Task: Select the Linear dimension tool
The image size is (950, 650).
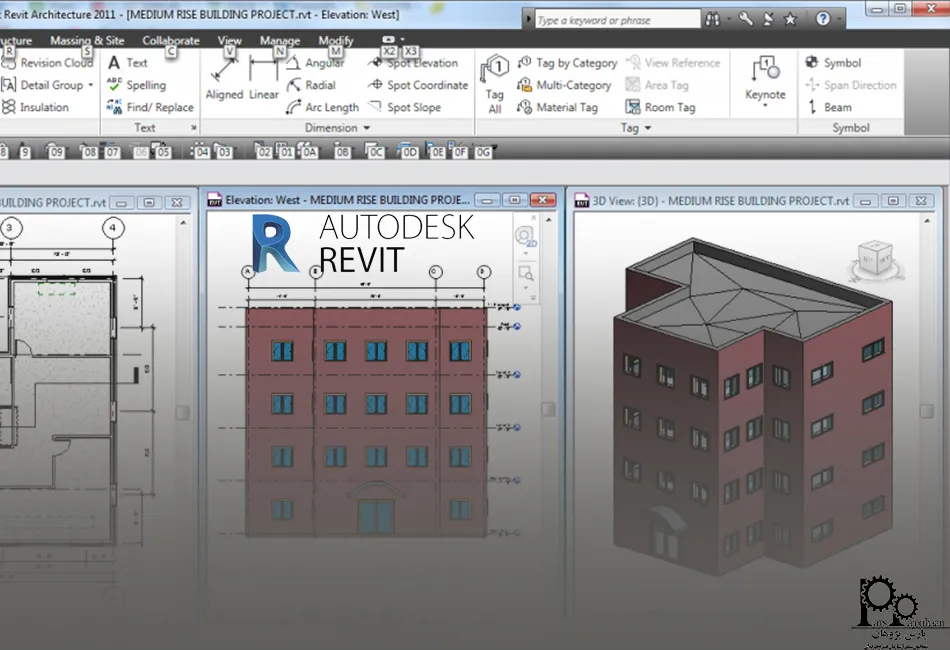Action: (x=264, y=79)
